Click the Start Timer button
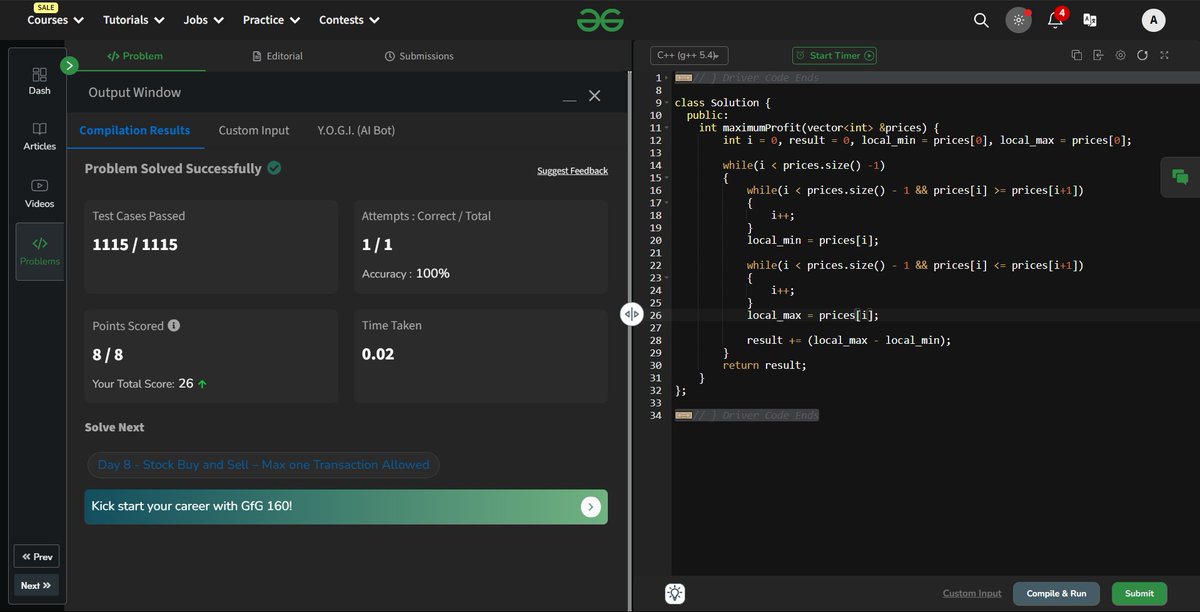This screenshot has height=612, width=1200. (834, 56)
